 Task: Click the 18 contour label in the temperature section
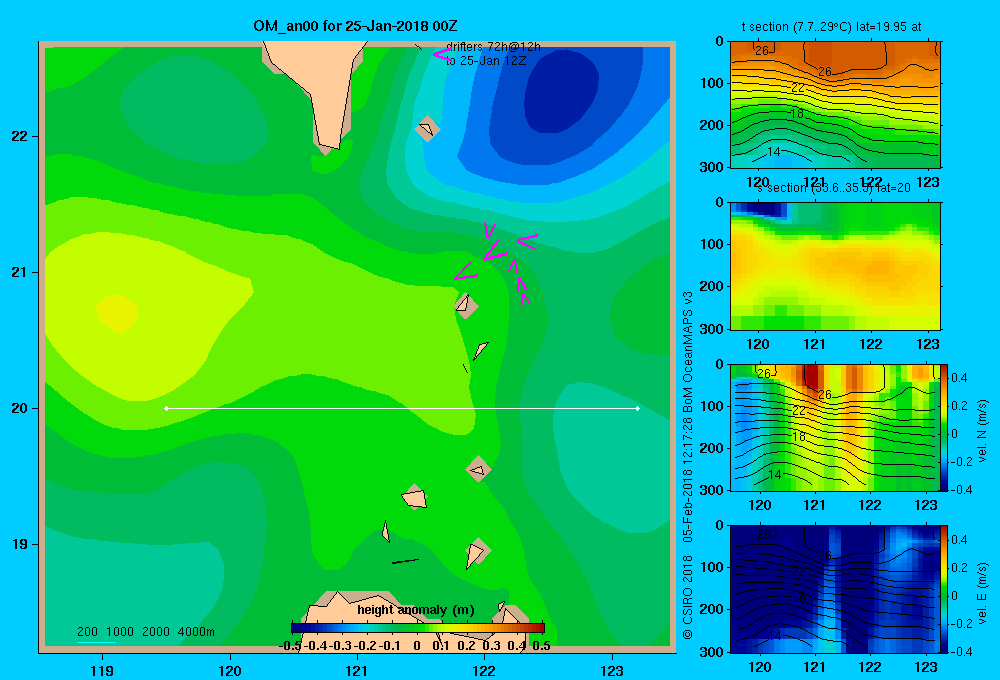797,114
